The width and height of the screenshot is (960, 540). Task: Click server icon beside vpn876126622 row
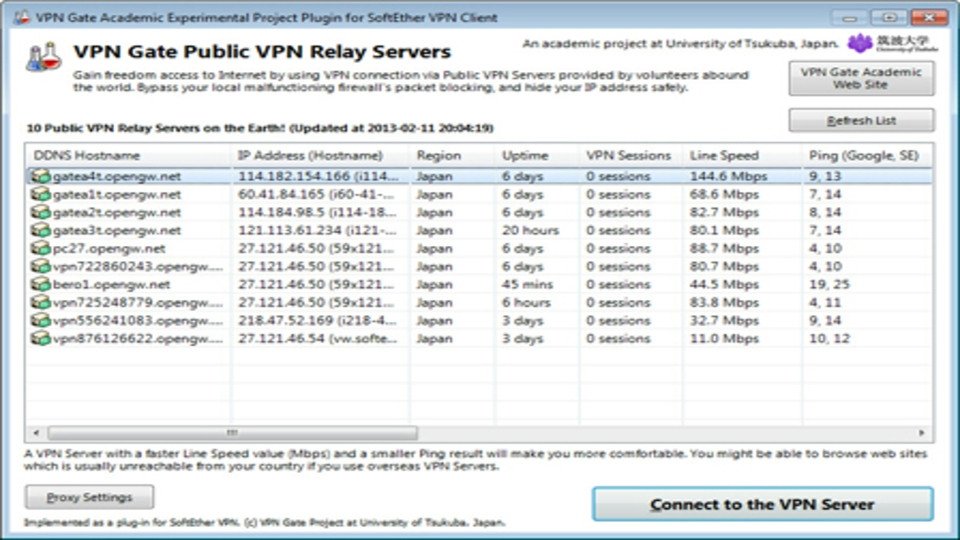point(40,339)
